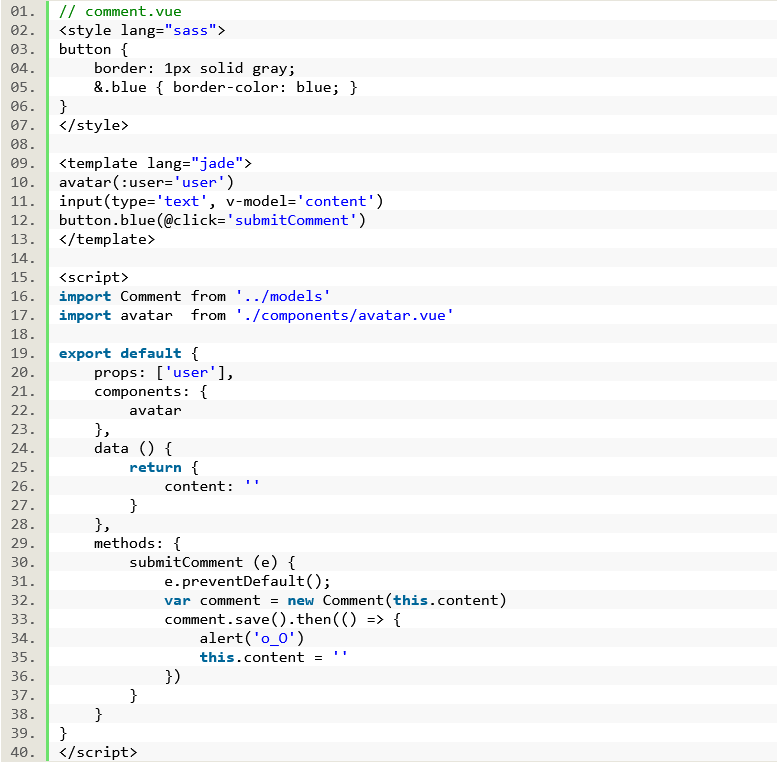Click line number 36. in the gutter
Screen dimensions: 777x762
(x=23, y=676)
